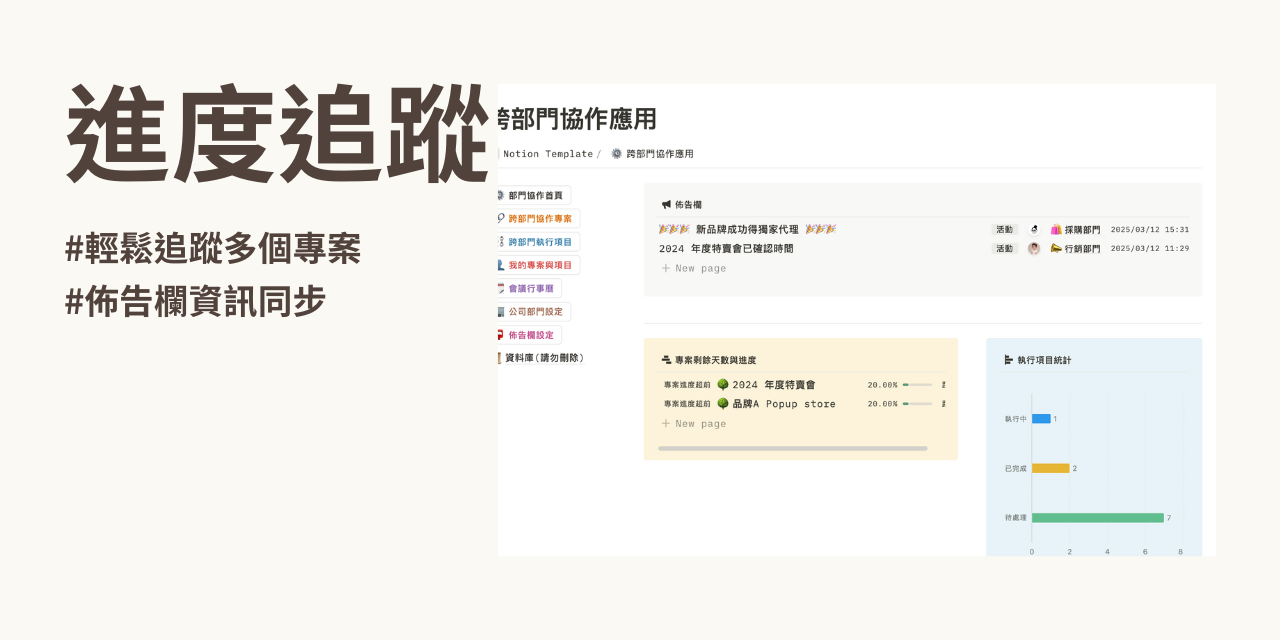
Task: Click the 活動 tag on the 新品牌 announcement
Action: pos(1005,229)
